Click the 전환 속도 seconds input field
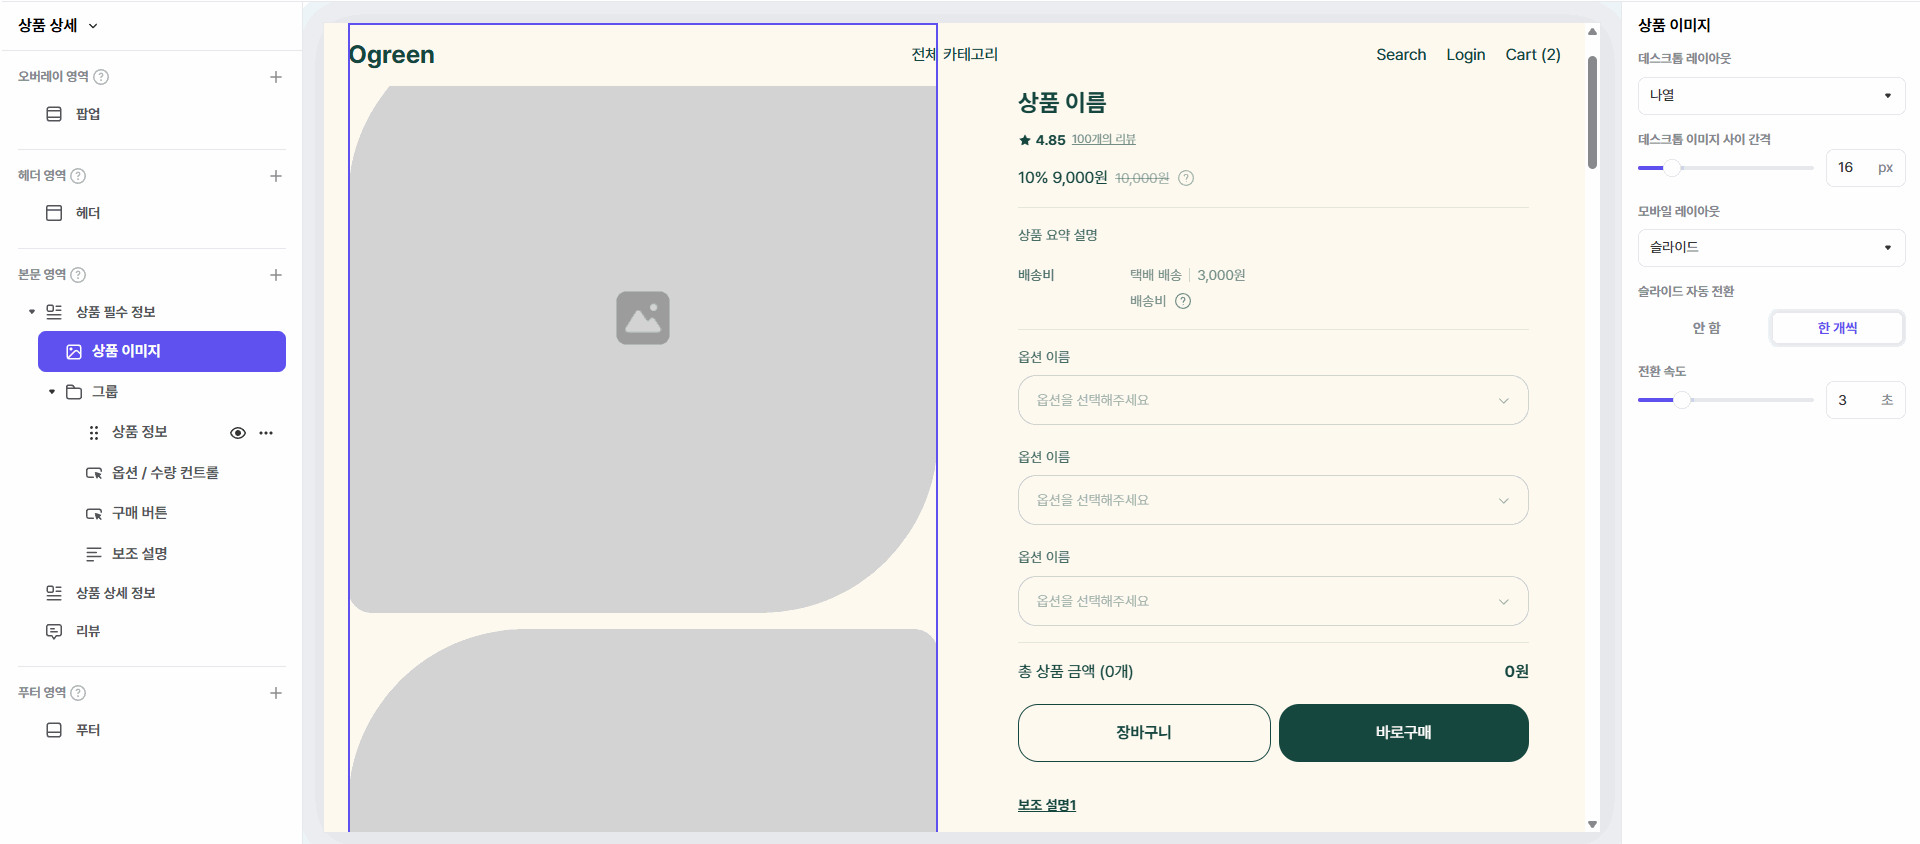The width and height of the screenshot is (1920, 844). point(1865,400)
